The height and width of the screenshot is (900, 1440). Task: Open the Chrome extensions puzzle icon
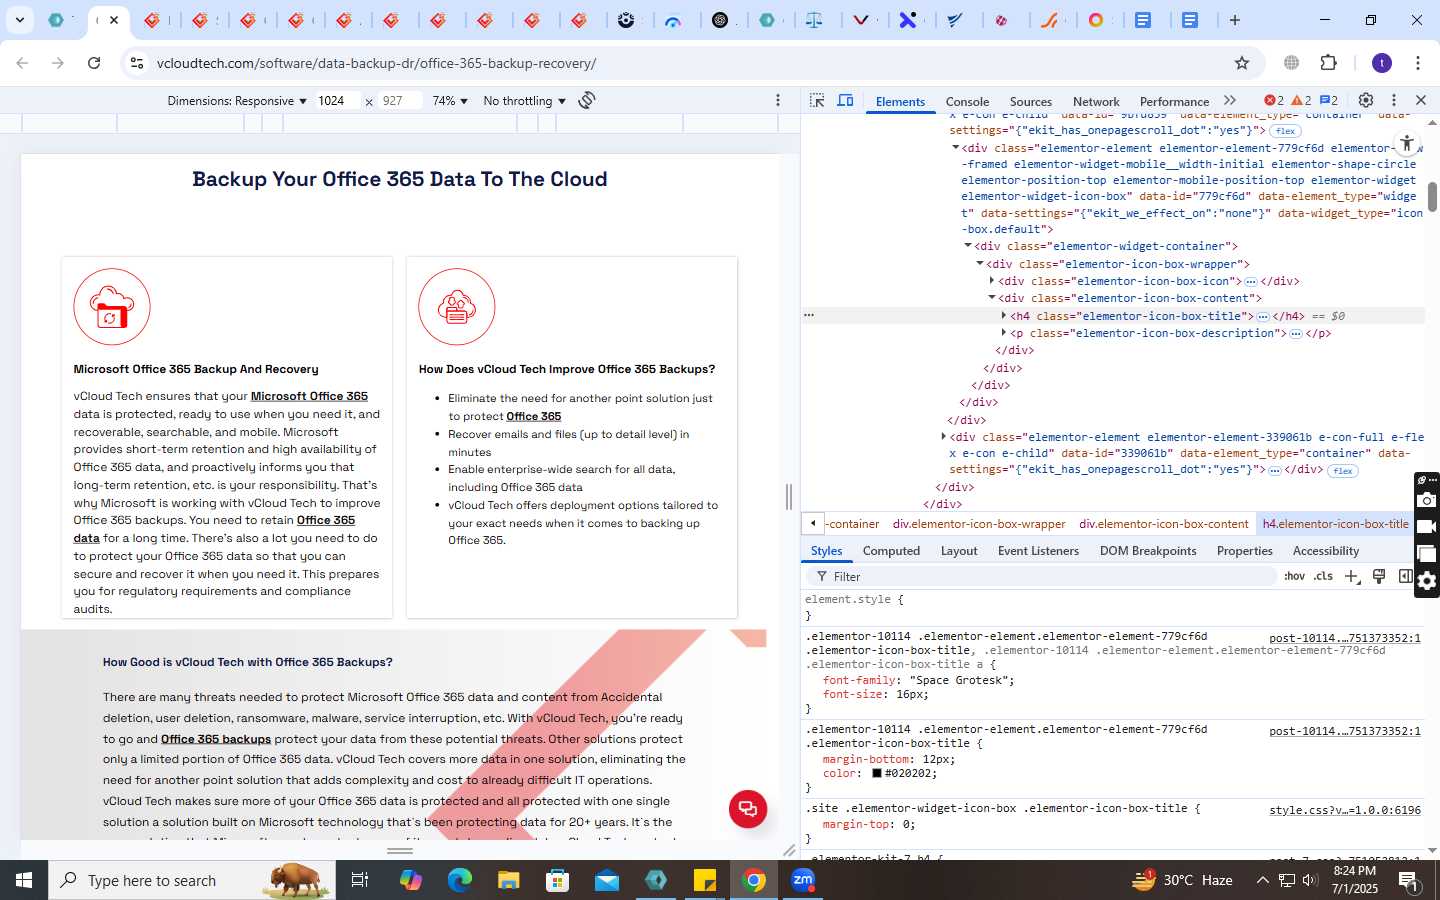tap(1328, 63)
